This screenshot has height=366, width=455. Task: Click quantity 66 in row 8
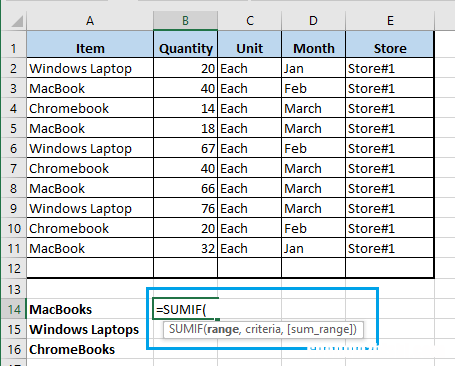point(185,188)
